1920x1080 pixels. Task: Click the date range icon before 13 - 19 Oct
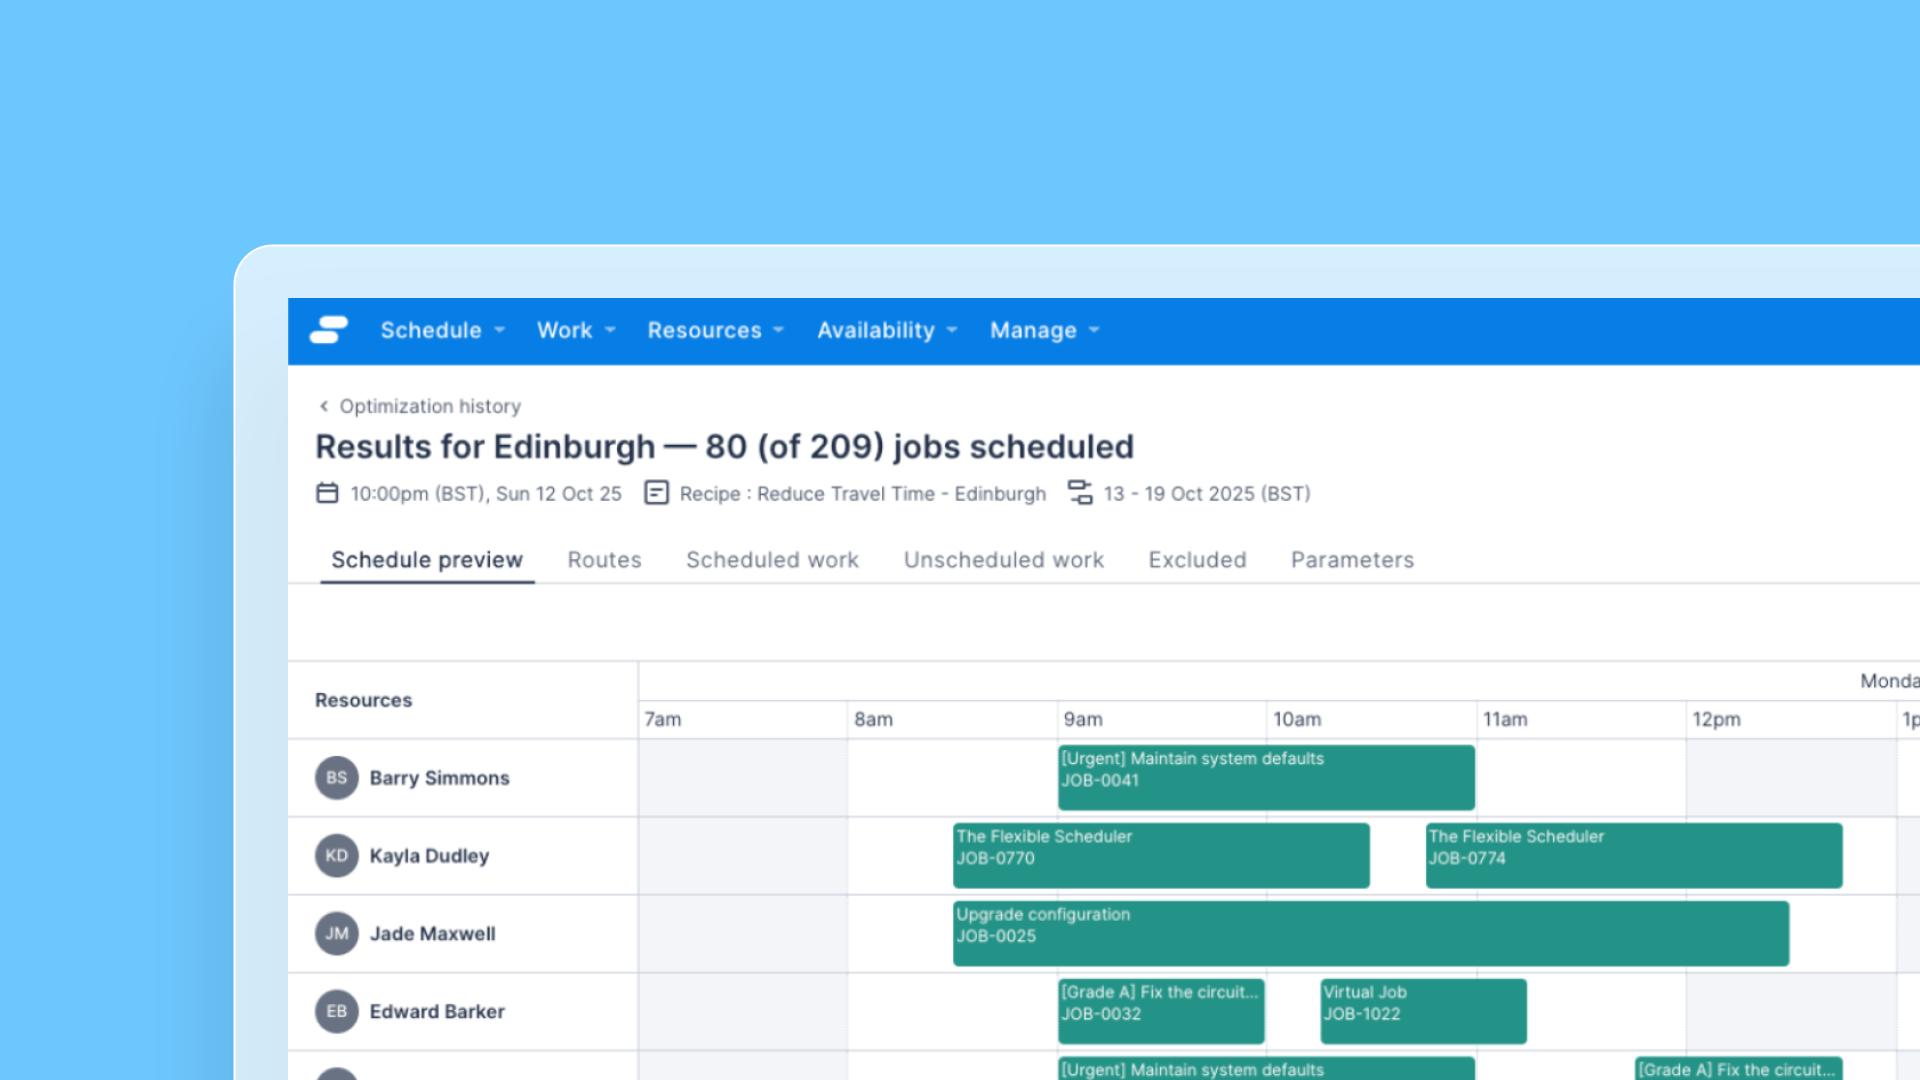[1080, 493]
